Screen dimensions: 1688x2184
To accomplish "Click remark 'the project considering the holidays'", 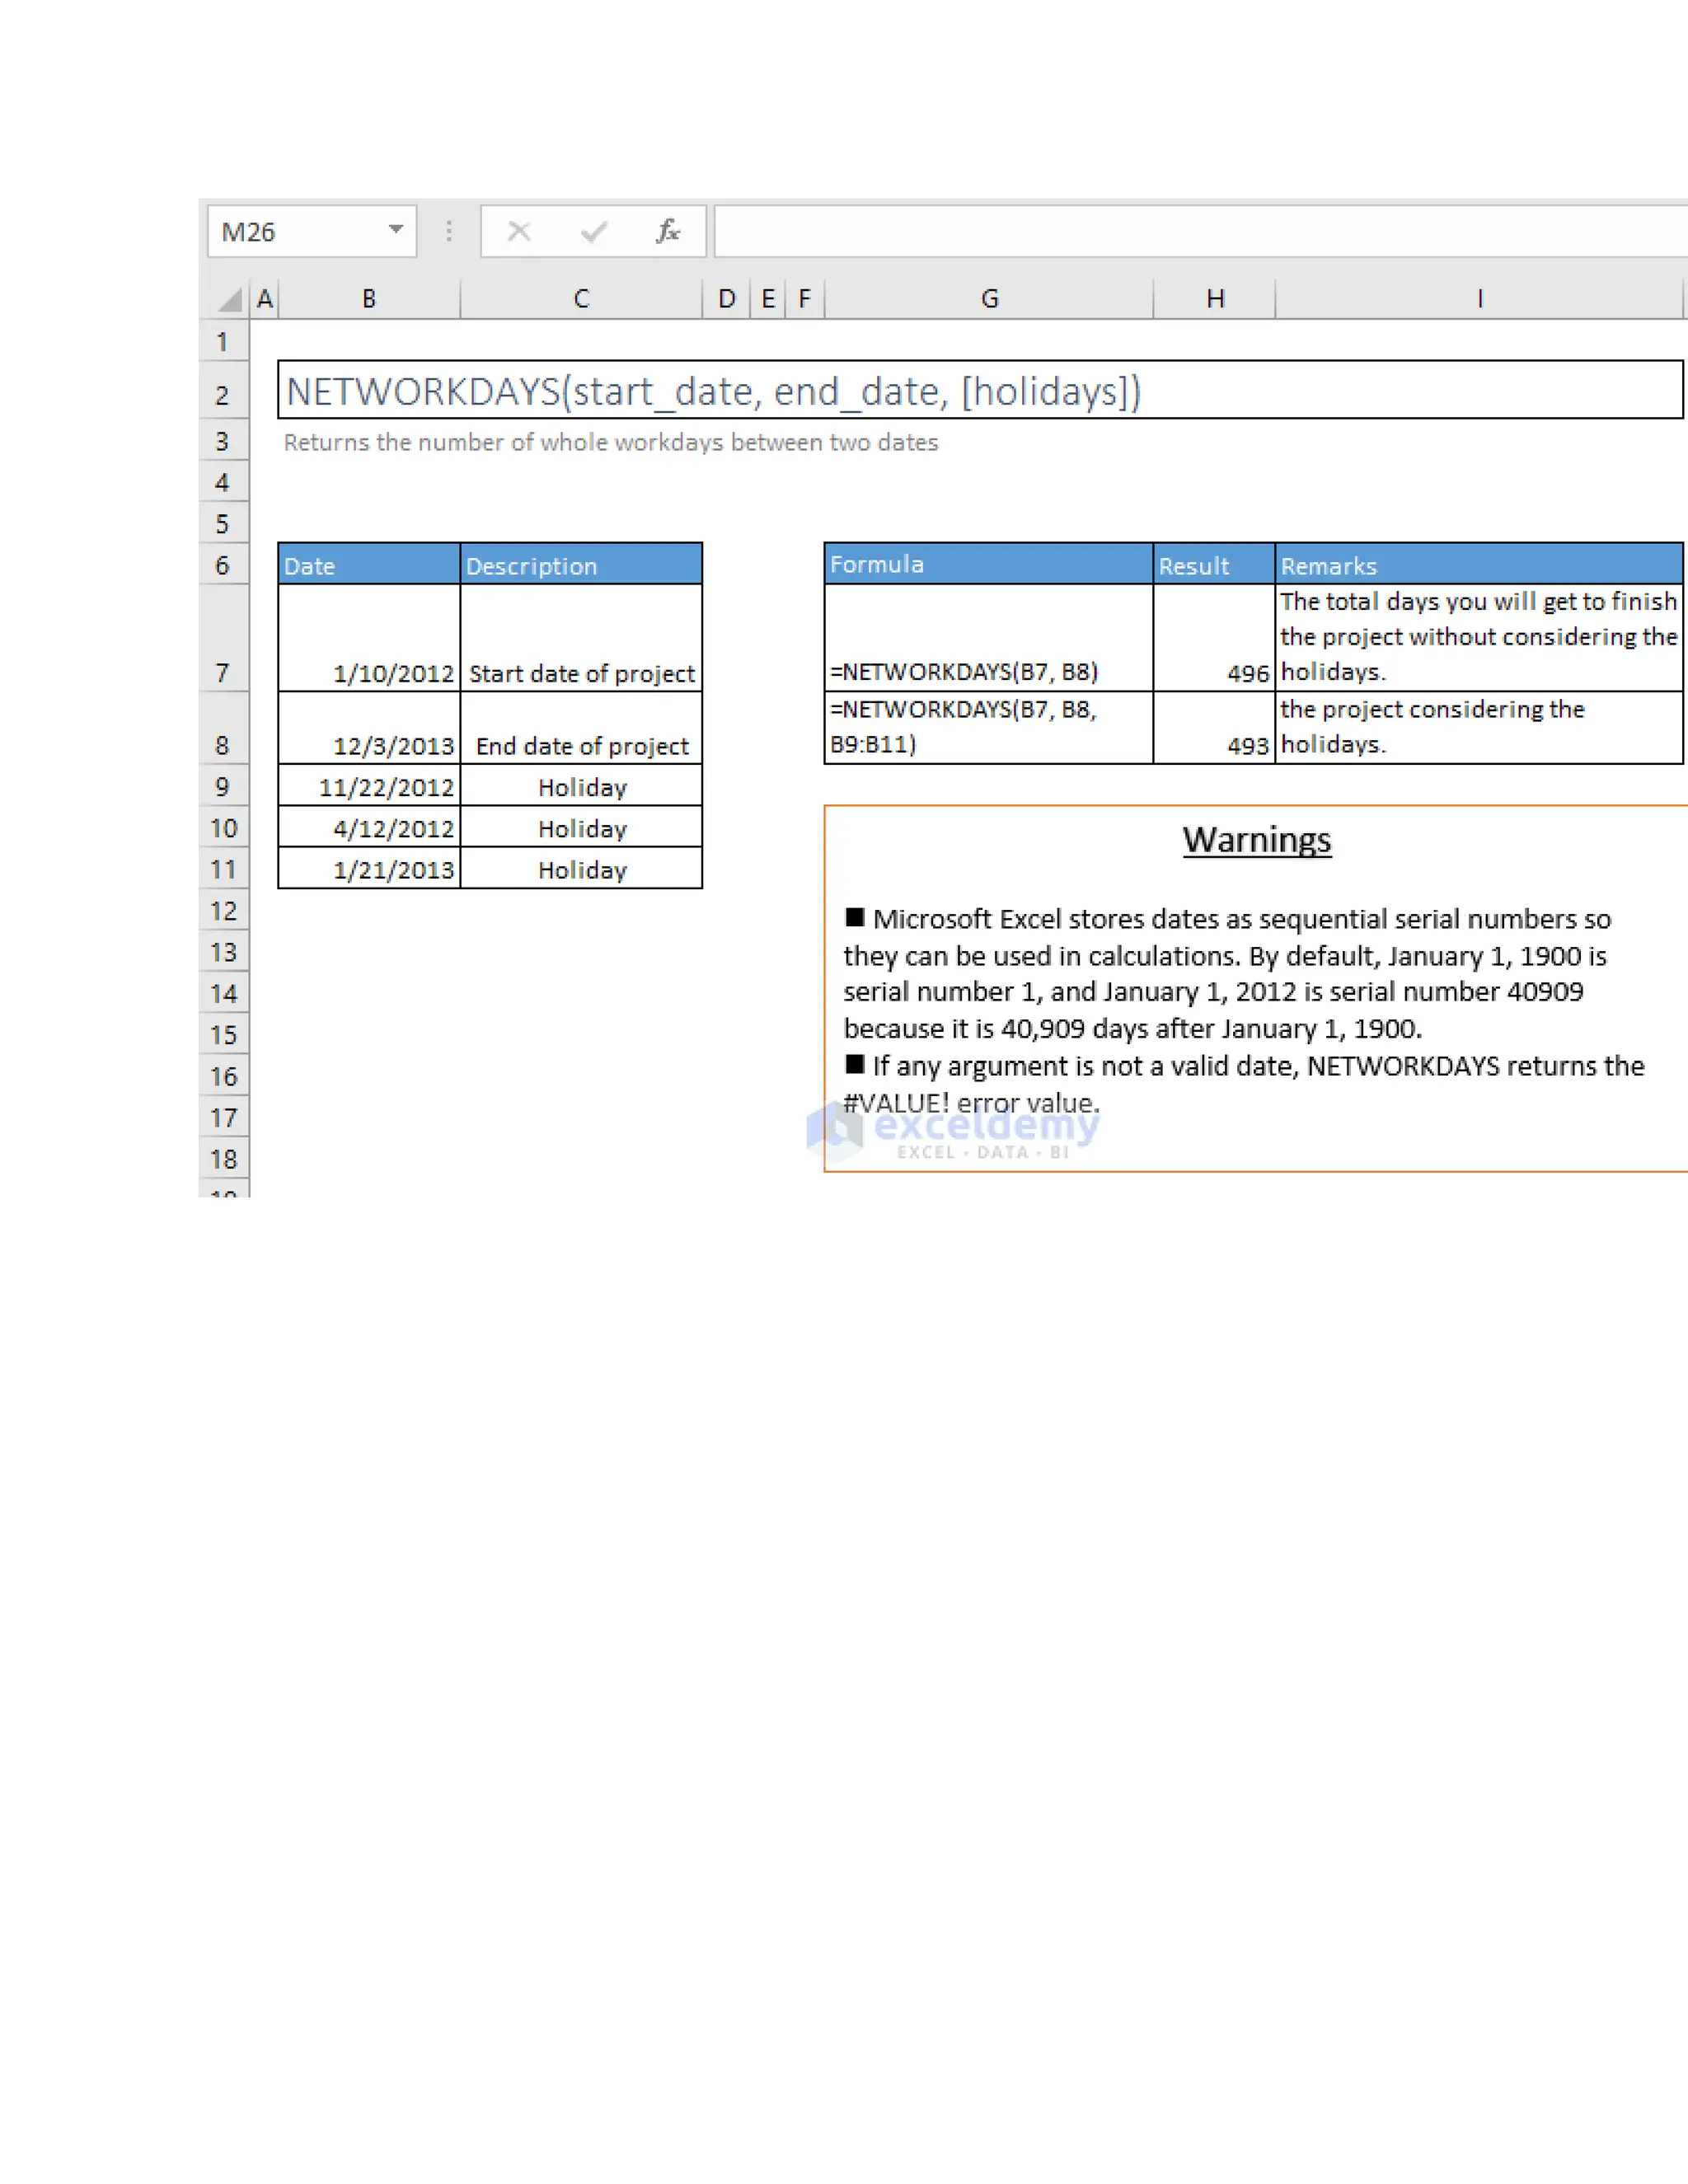I will pos(1480,728).
